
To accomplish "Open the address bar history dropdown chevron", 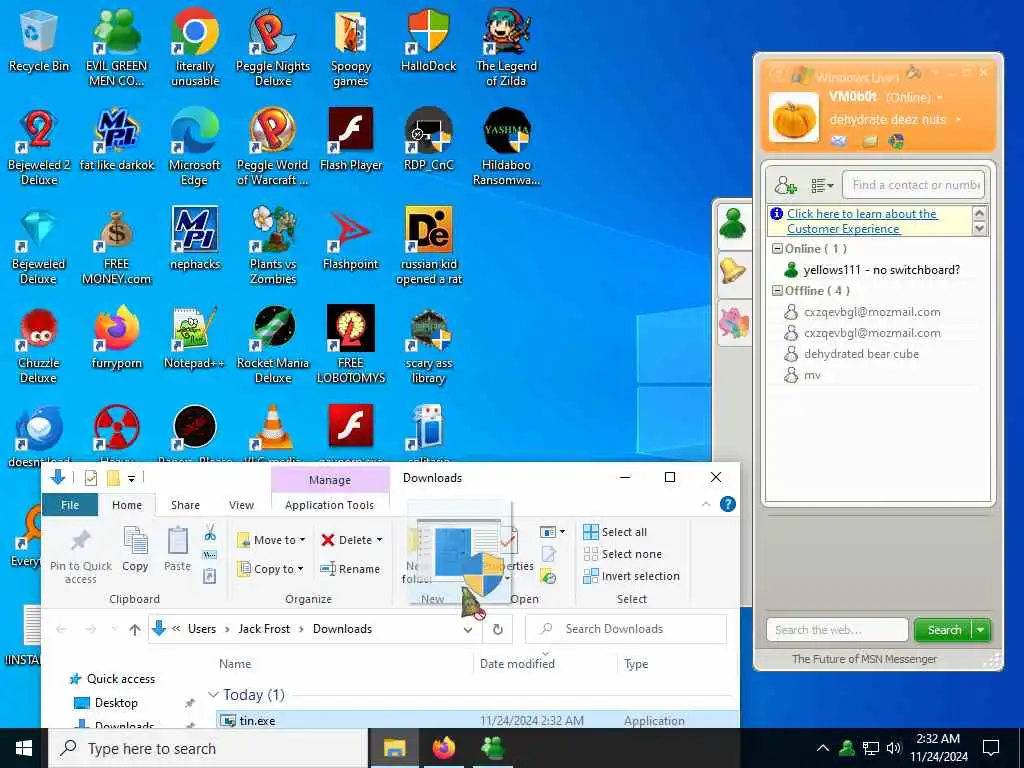I will [468, 630].
